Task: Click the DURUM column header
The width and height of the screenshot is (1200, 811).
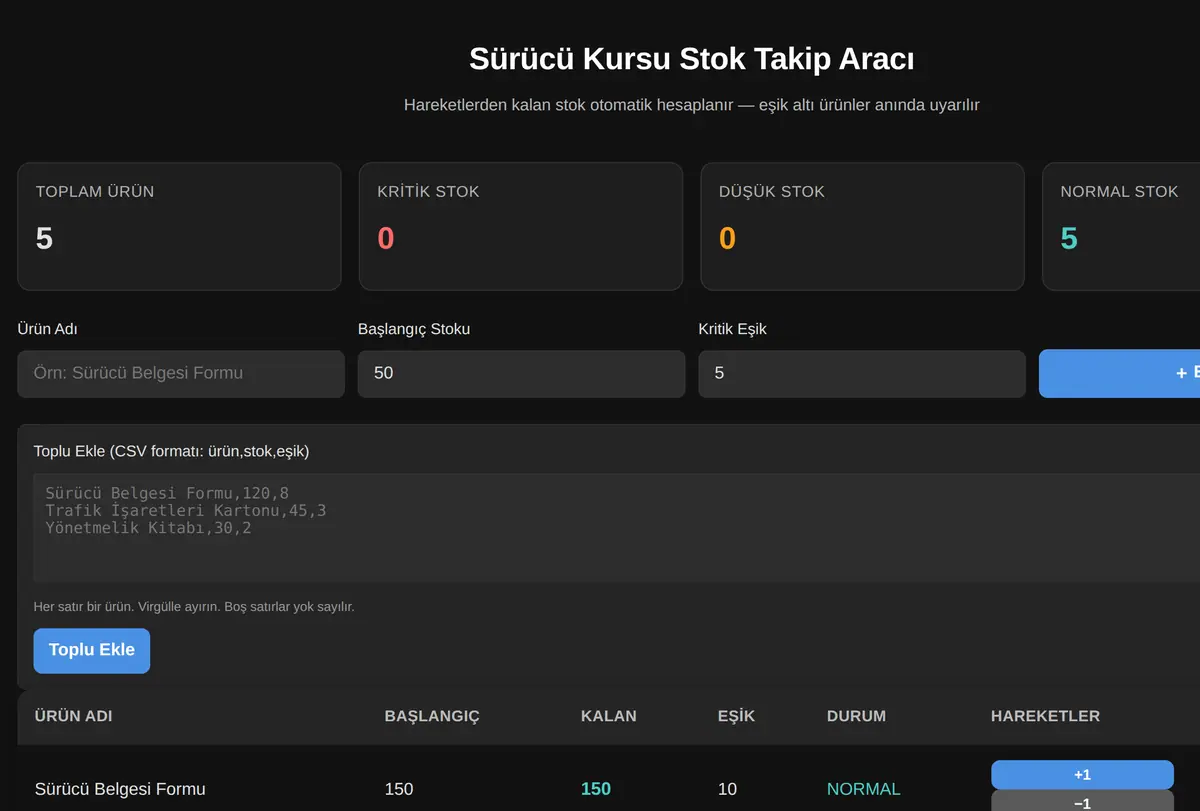Action: pyautogui.click(x=856, y=716)
